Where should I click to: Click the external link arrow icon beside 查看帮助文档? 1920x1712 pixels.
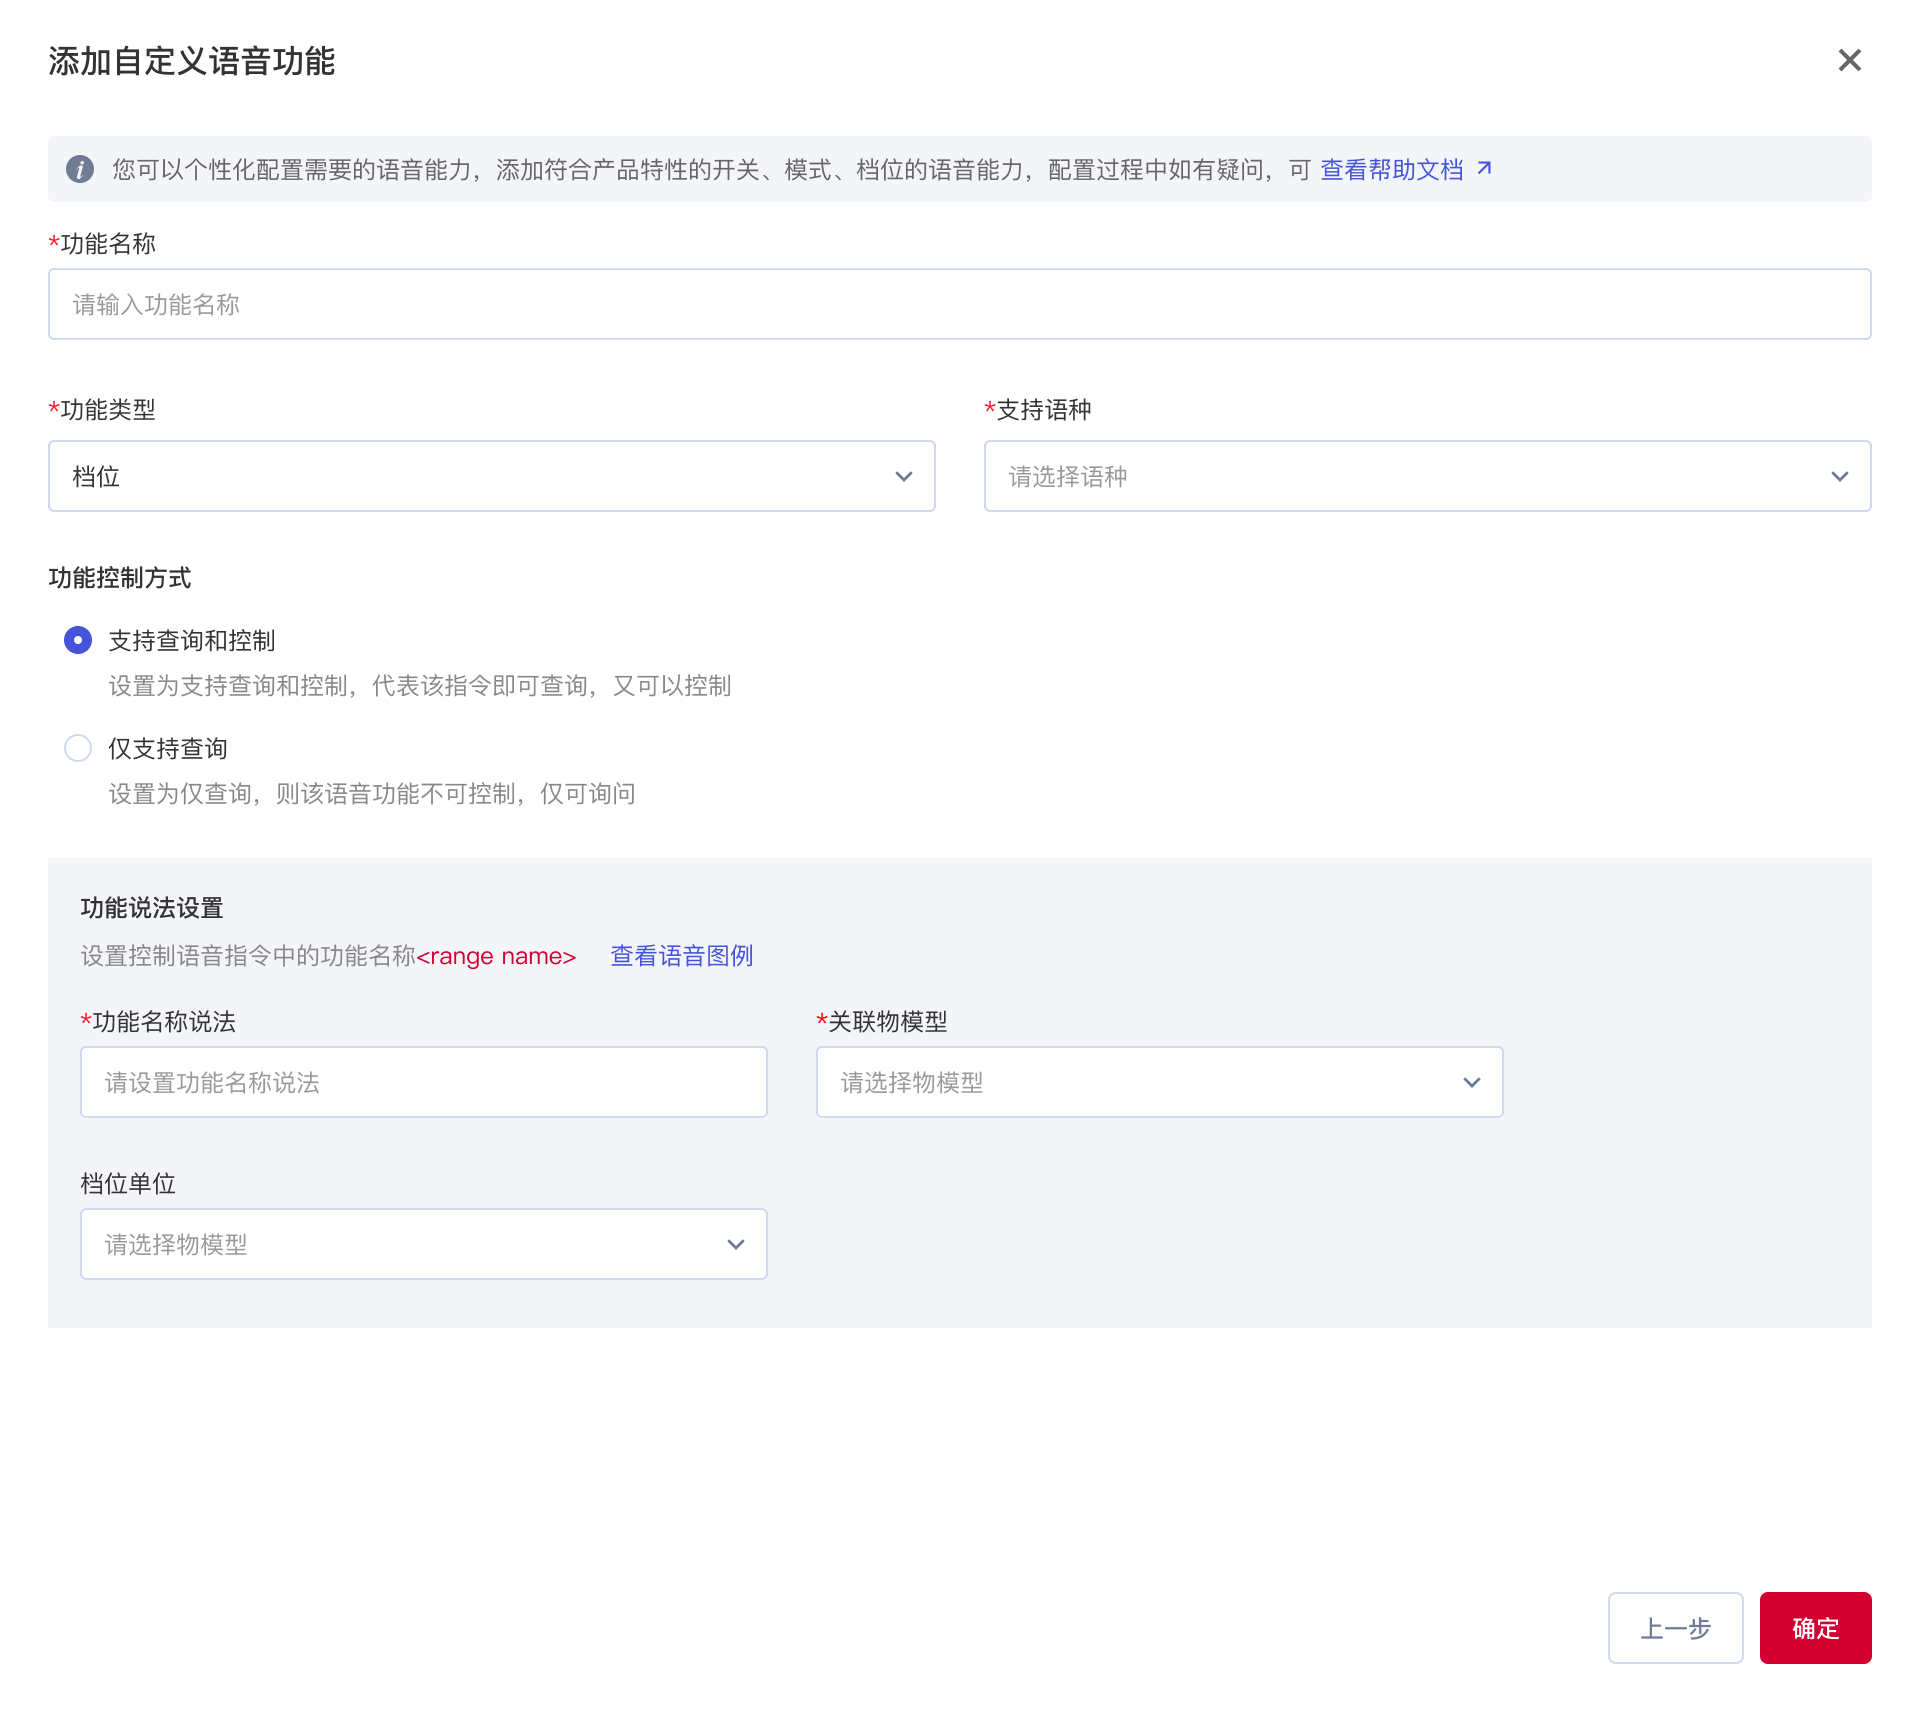[1485, 168]
